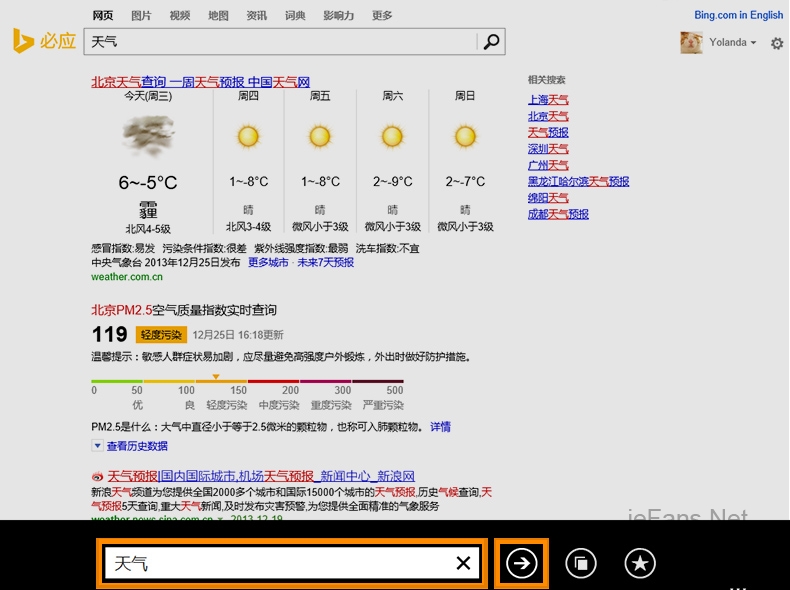
Task: Click the 周日 sun icon
Action: (x=465, y=136)
